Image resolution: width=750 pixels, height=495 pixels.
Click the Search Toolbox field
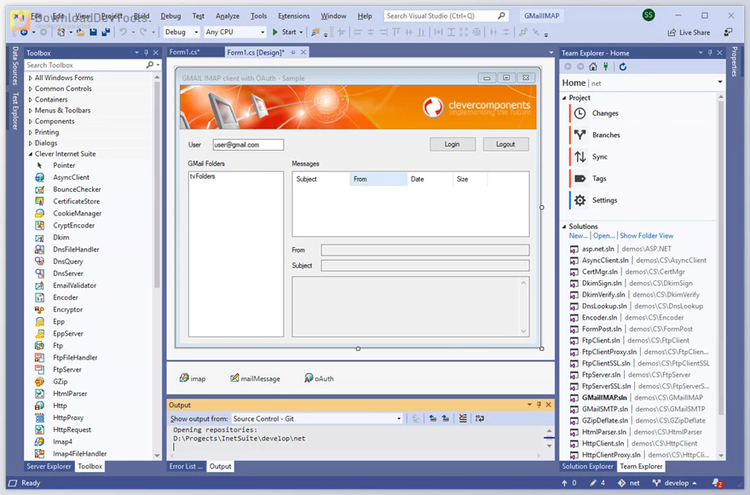coord(85,65)
